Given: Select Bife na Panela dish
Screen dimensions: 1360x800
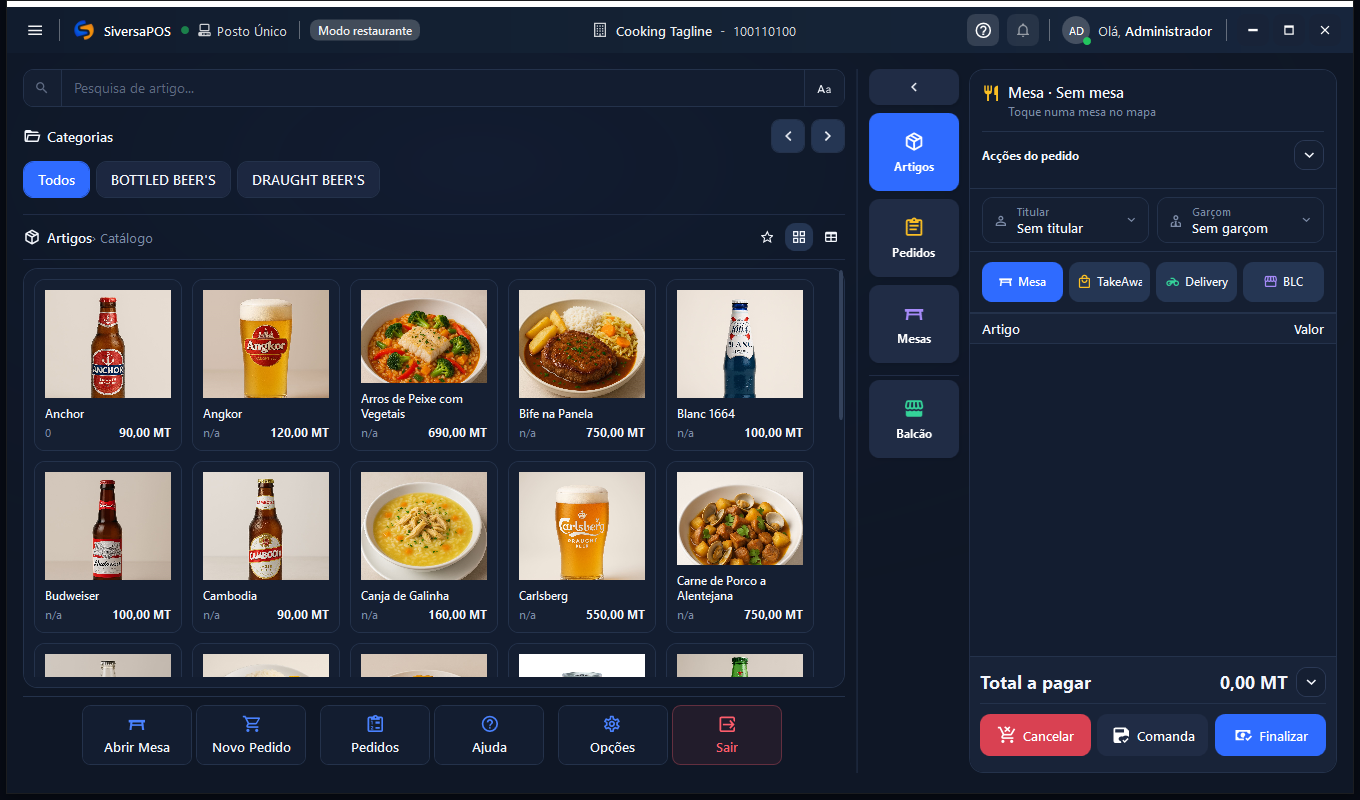Looking at the screenshot, I should (582, 365).
